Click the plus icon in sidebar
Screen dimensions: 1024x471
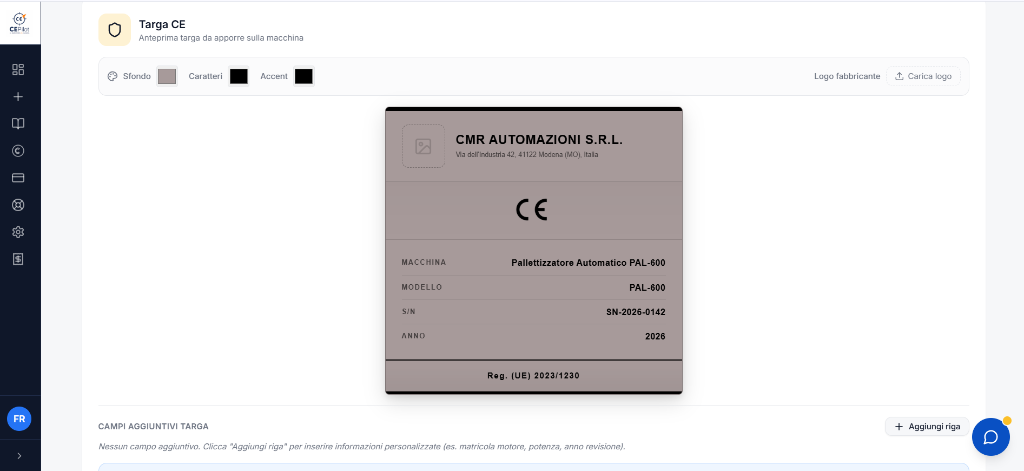click(x=18, y=97)
